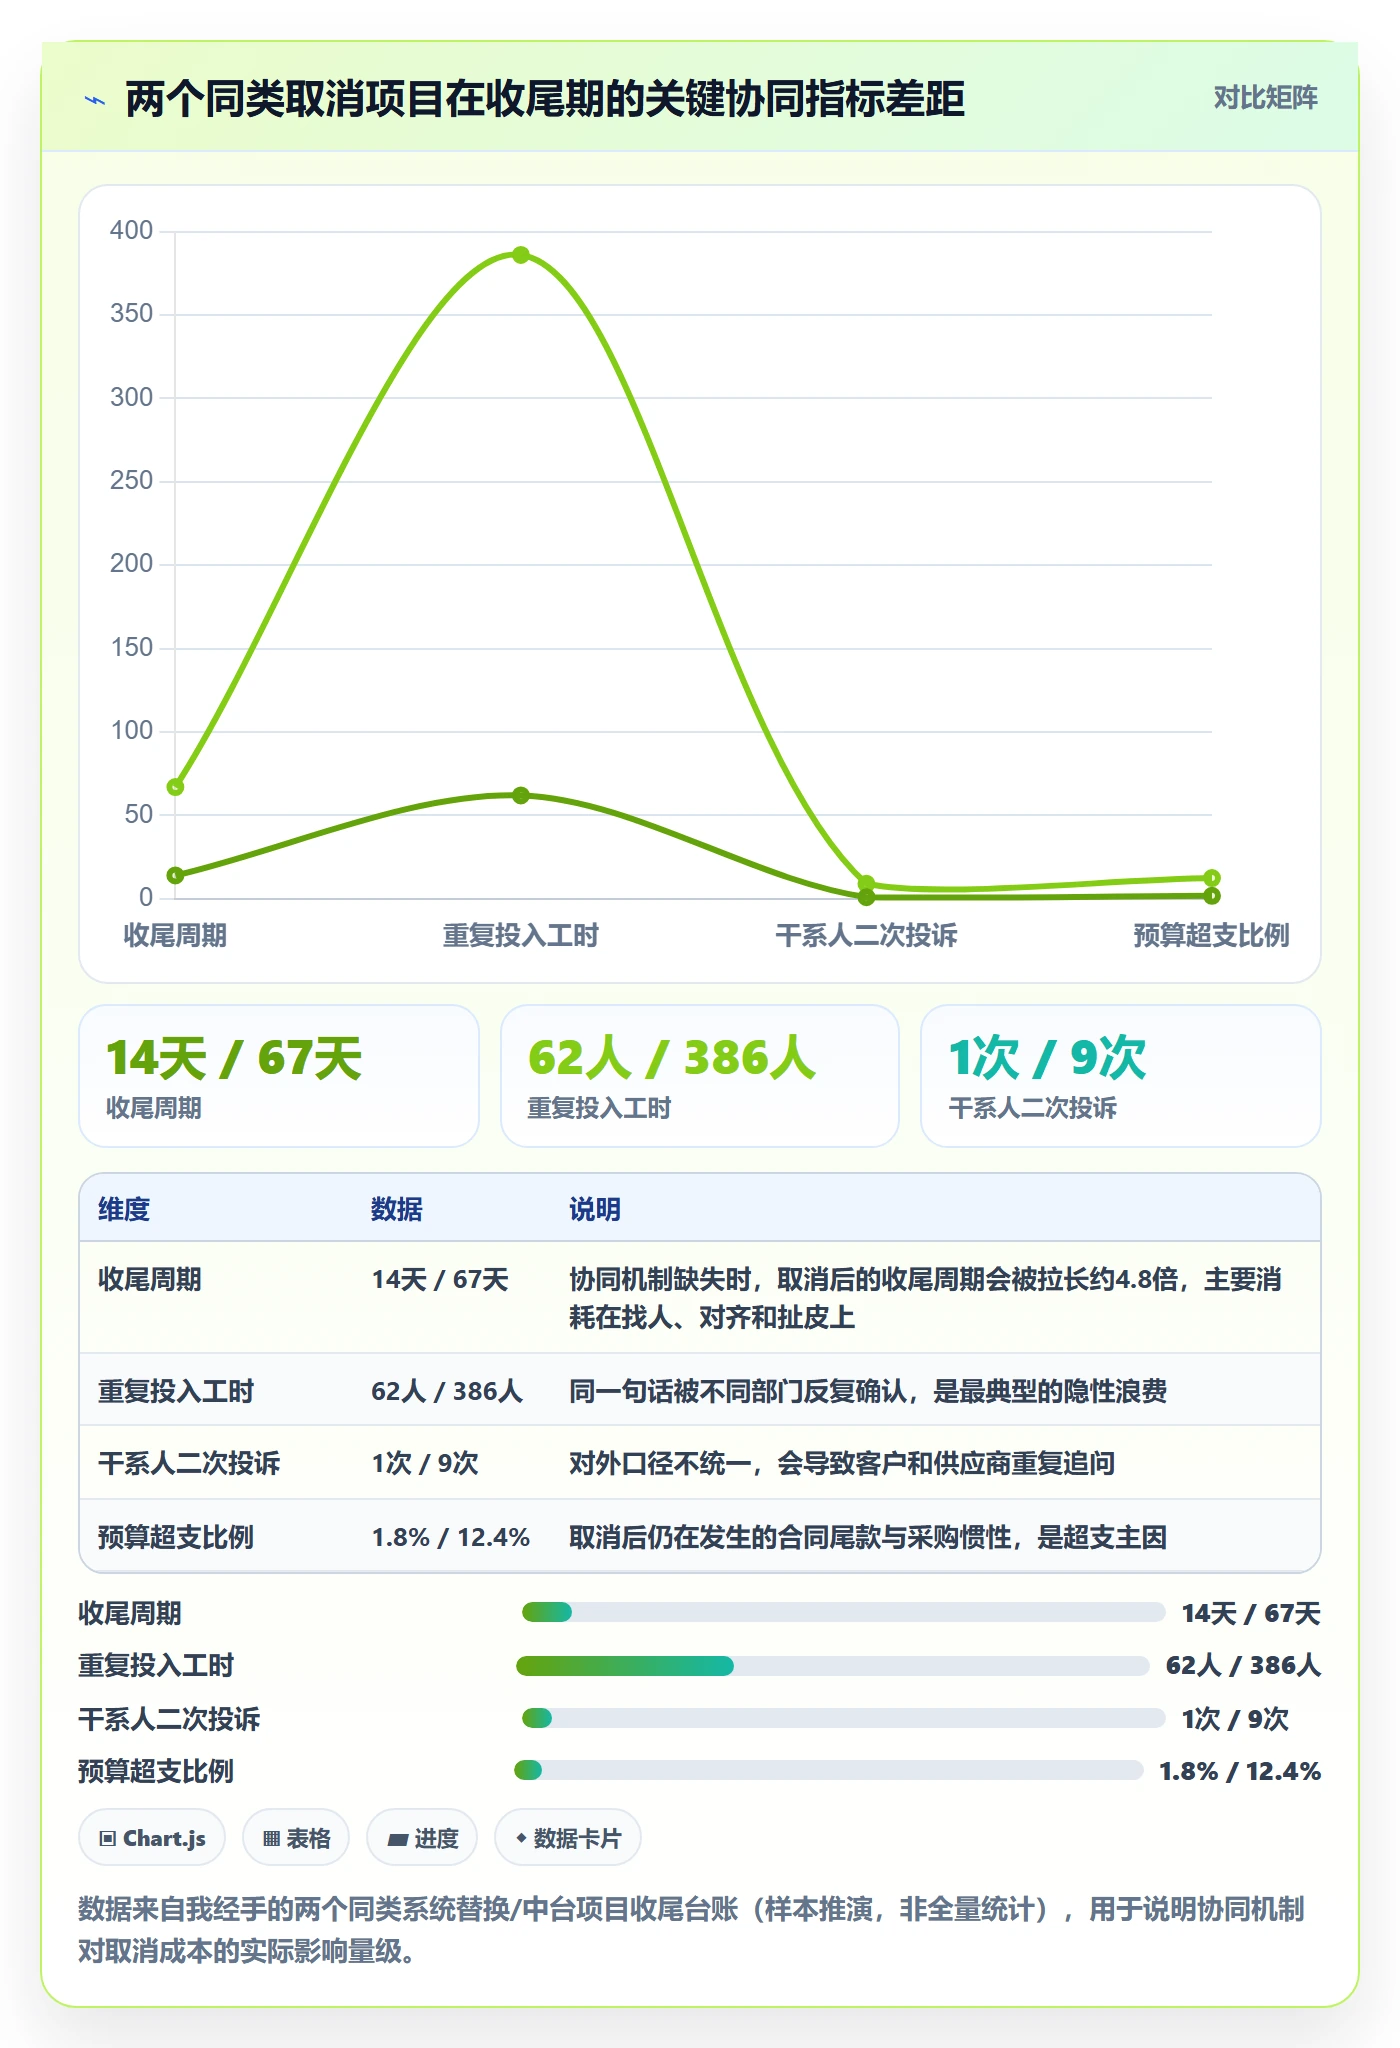Click the 收尾周期 progress bar

click(844, 1612)
